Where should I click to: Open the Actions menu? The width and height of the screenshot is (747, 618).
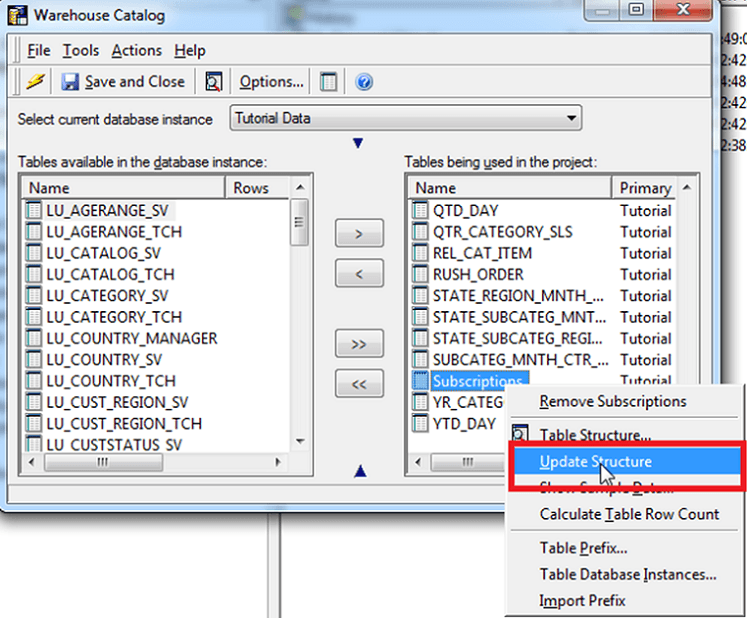click(x=136, y=50)
